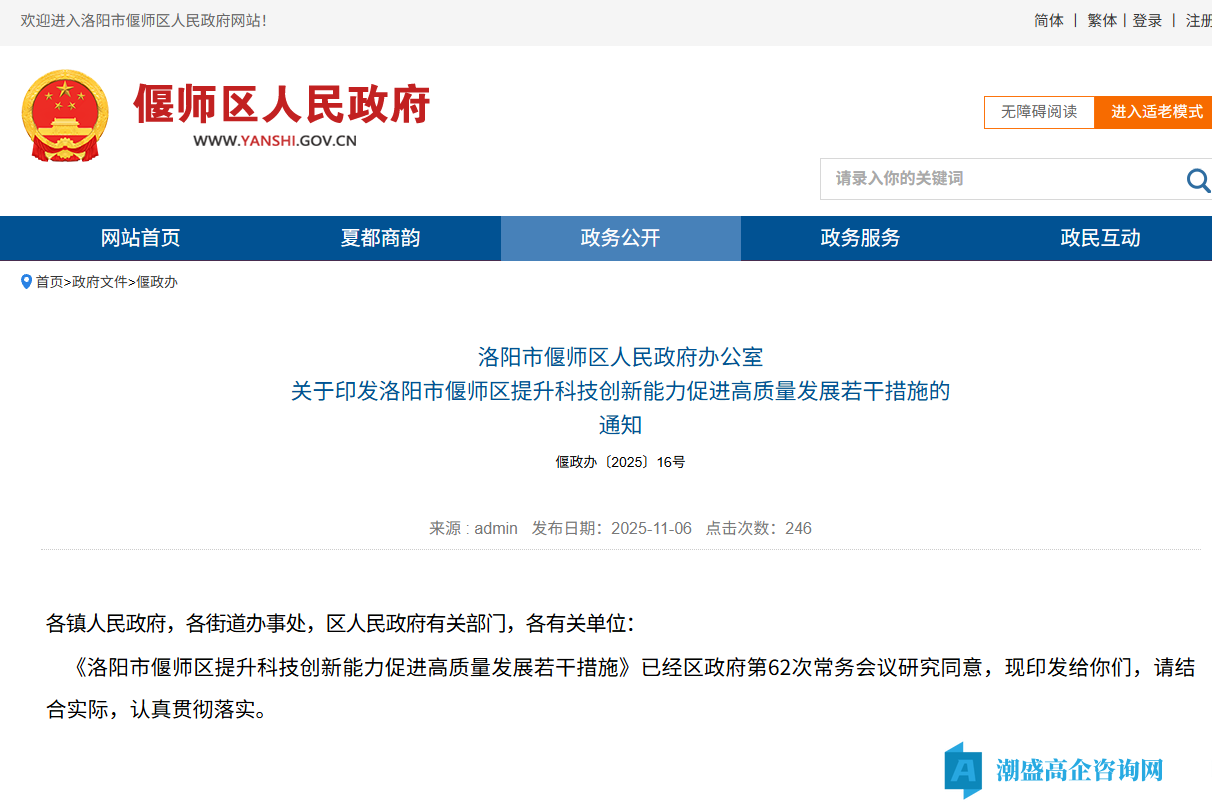Click the location pin breadcrumb icon

click(x=27, y=282)
